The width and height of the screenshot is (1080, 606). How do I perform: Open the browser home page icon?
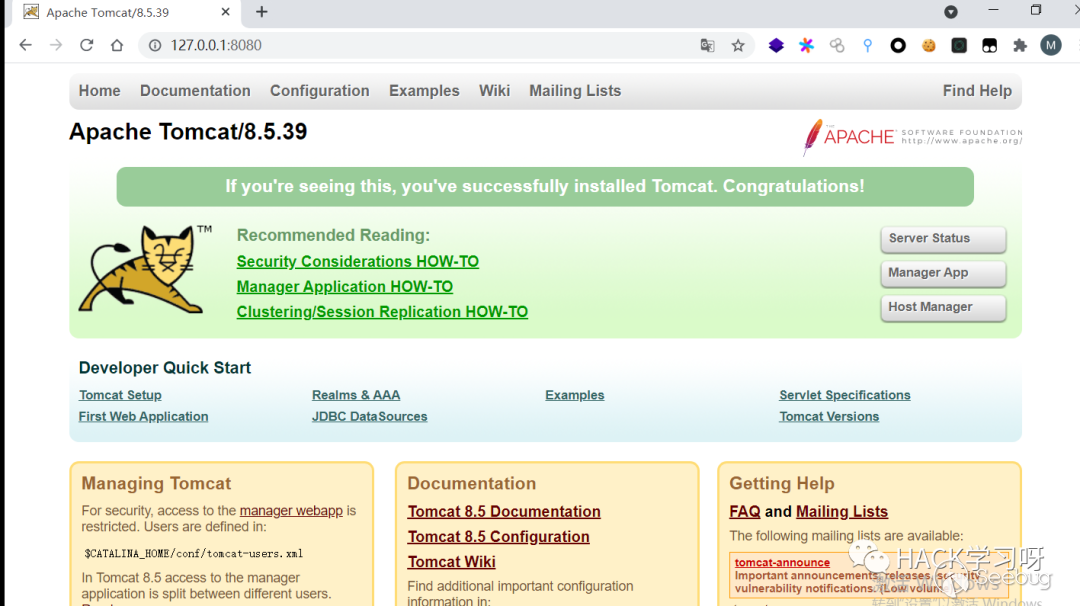(116, 45)
